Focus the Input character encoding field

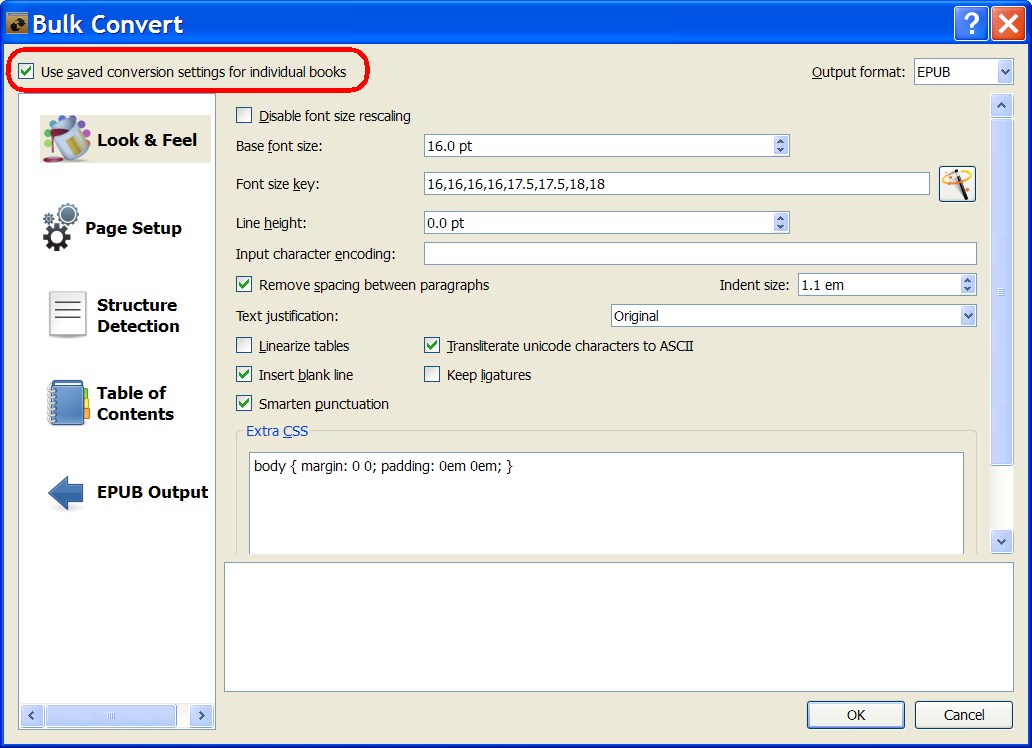700,254
